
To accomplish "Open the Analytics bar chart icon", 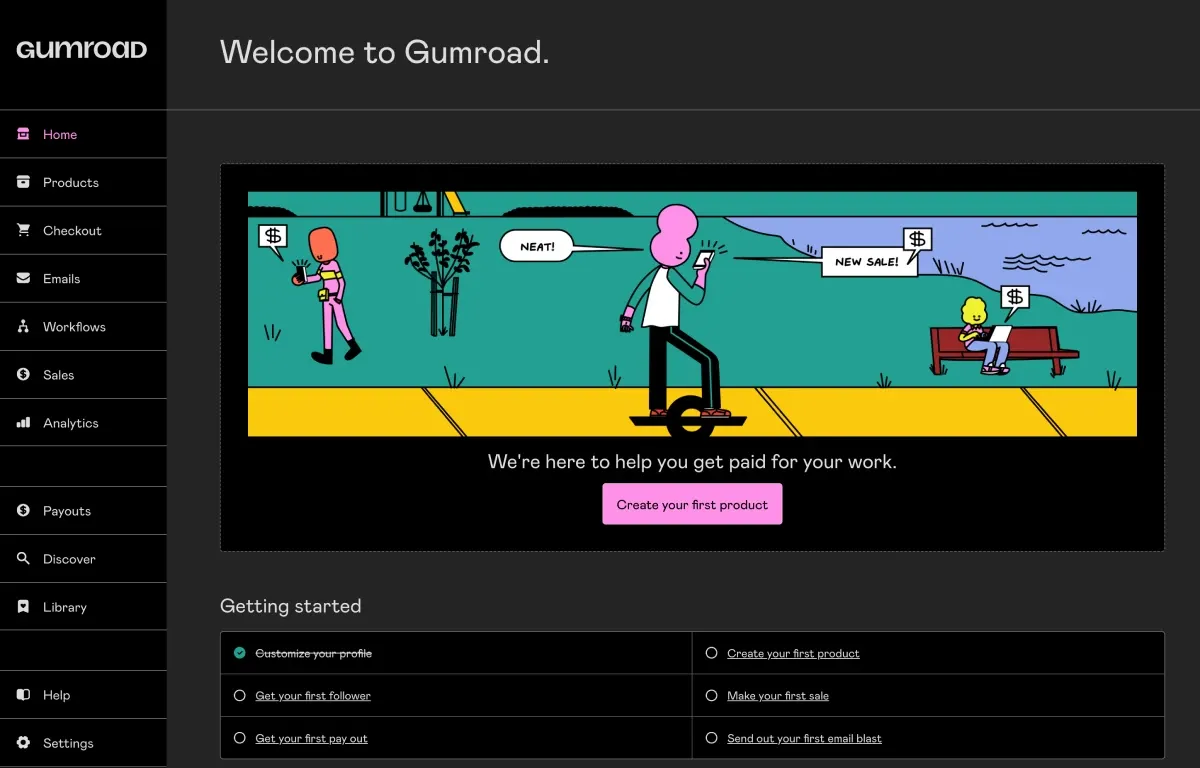I will [x=24, y=422].
